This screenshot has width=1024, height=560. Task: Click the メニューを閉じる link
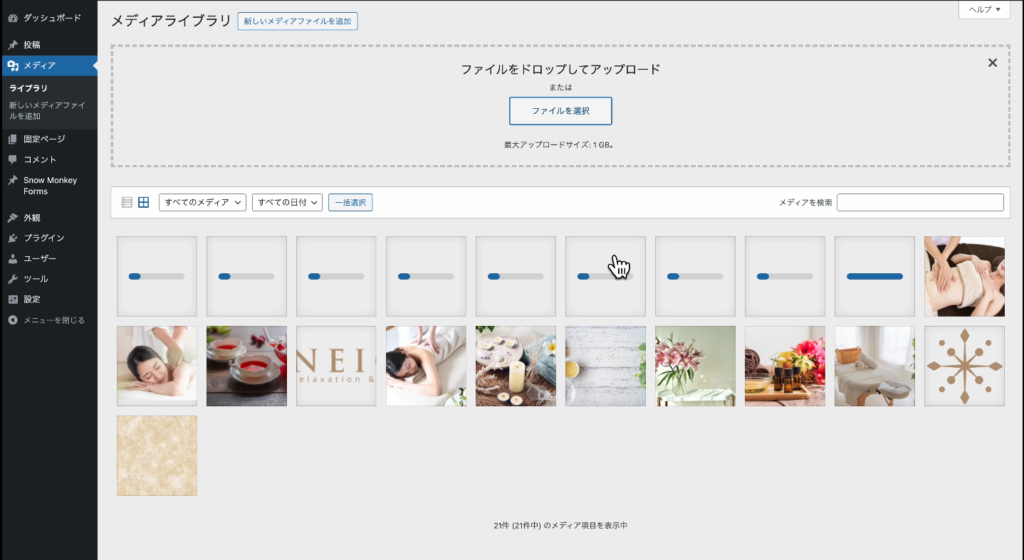pyautogui.click(x=54, y=320)
